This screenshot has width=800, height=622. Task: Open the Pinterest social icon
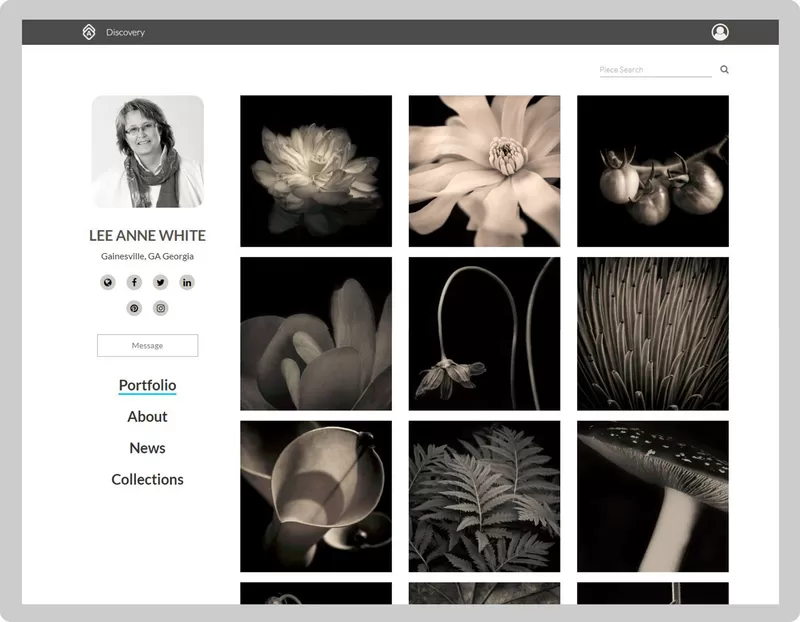coord(134,308)
